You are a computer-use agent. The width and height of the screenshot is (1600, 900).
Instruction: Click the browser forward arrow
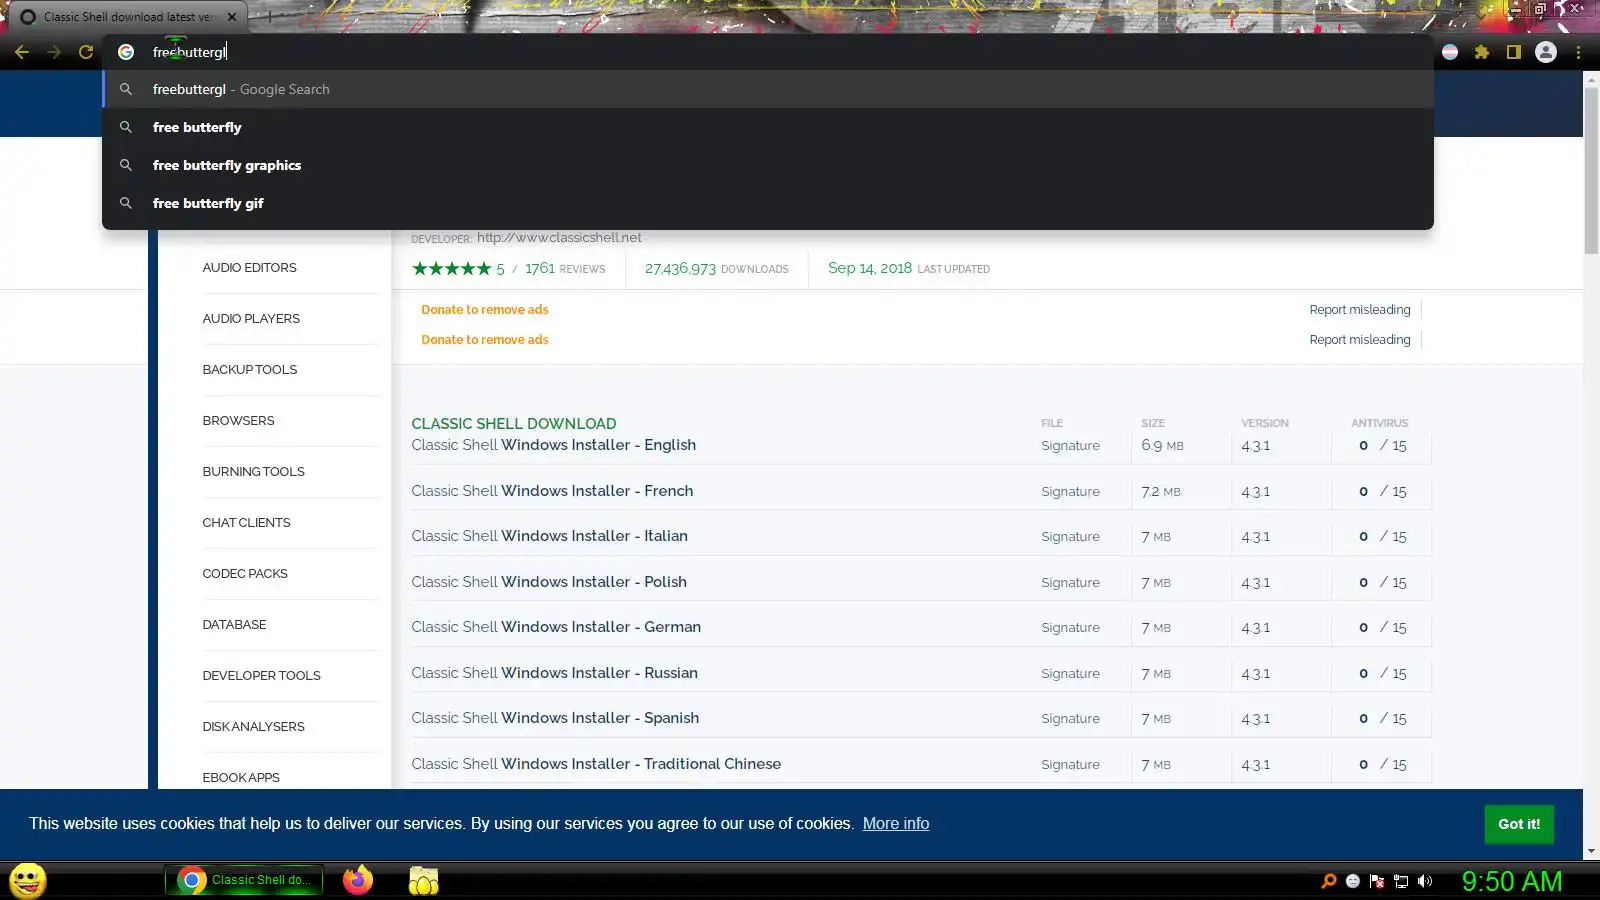coord(54,52)
